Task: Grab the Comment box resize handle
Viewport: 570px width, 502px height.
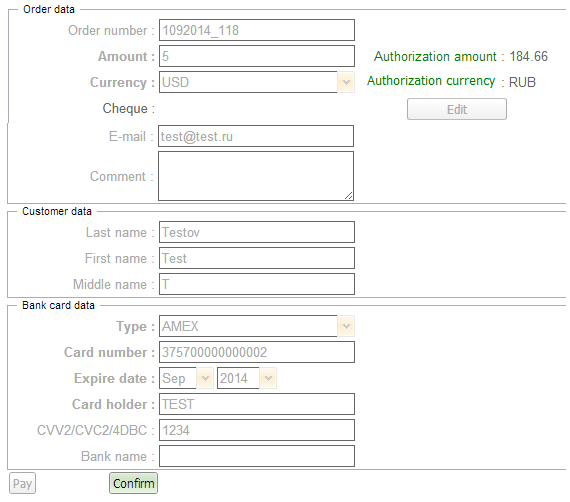Action: point(349,196)
